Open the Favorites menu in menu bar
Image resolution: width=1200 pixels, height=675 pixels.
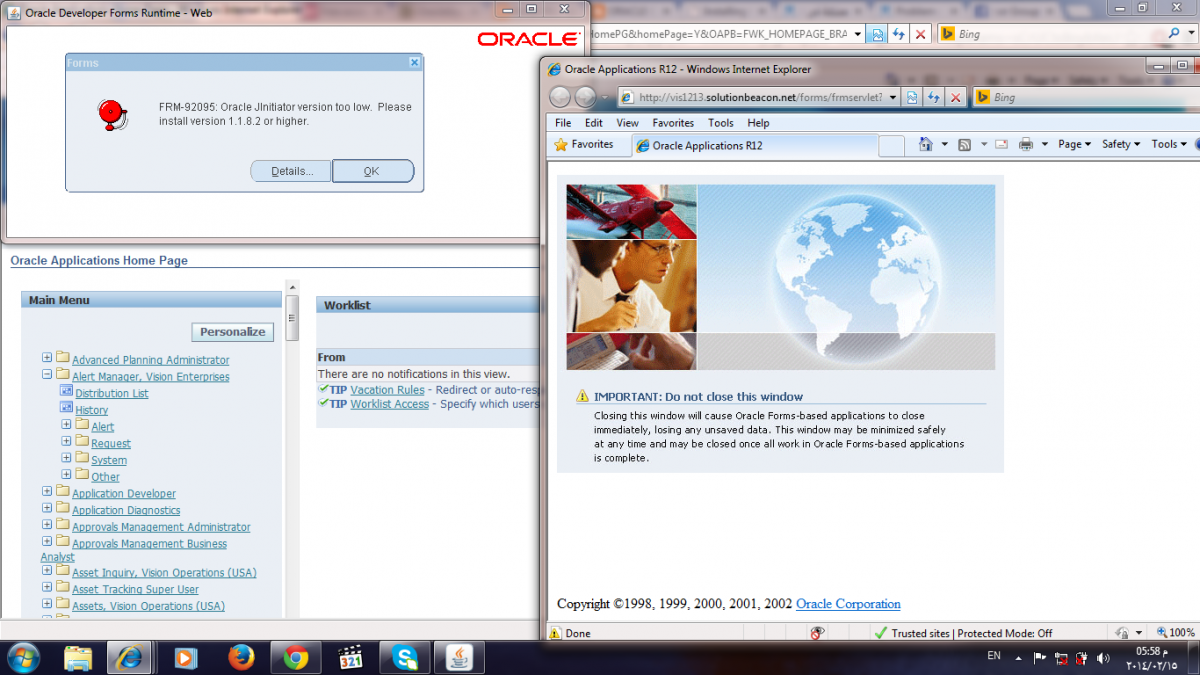(672, 123)
